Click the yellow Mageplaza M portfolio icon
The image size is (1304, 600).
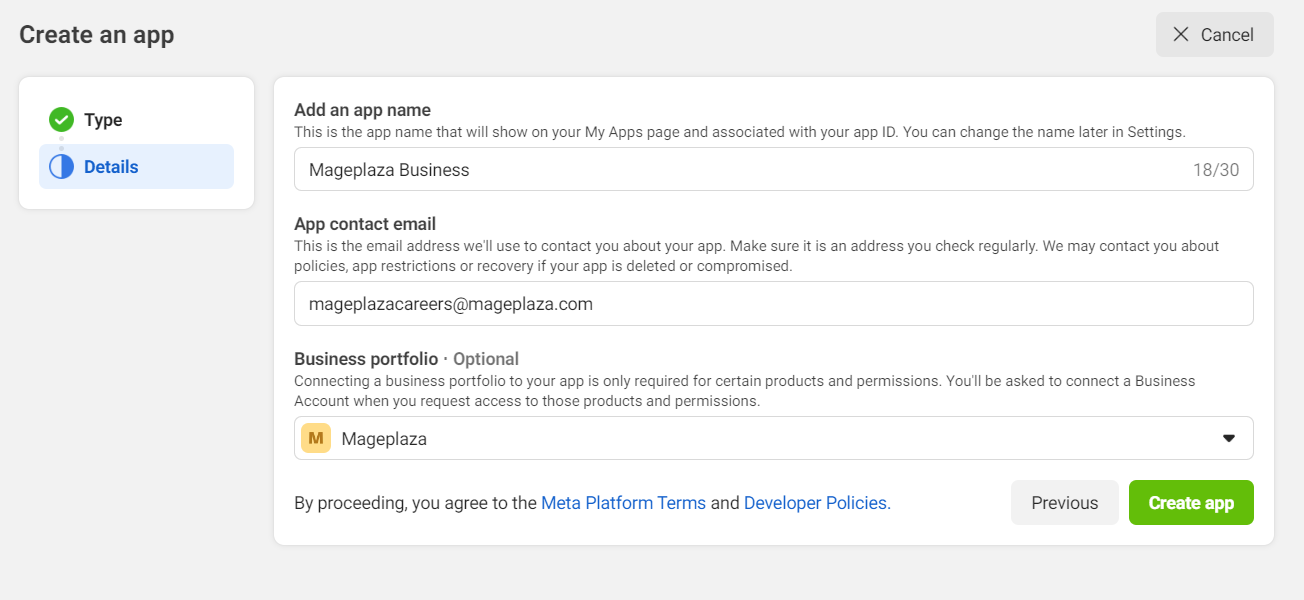pos(316,438)
